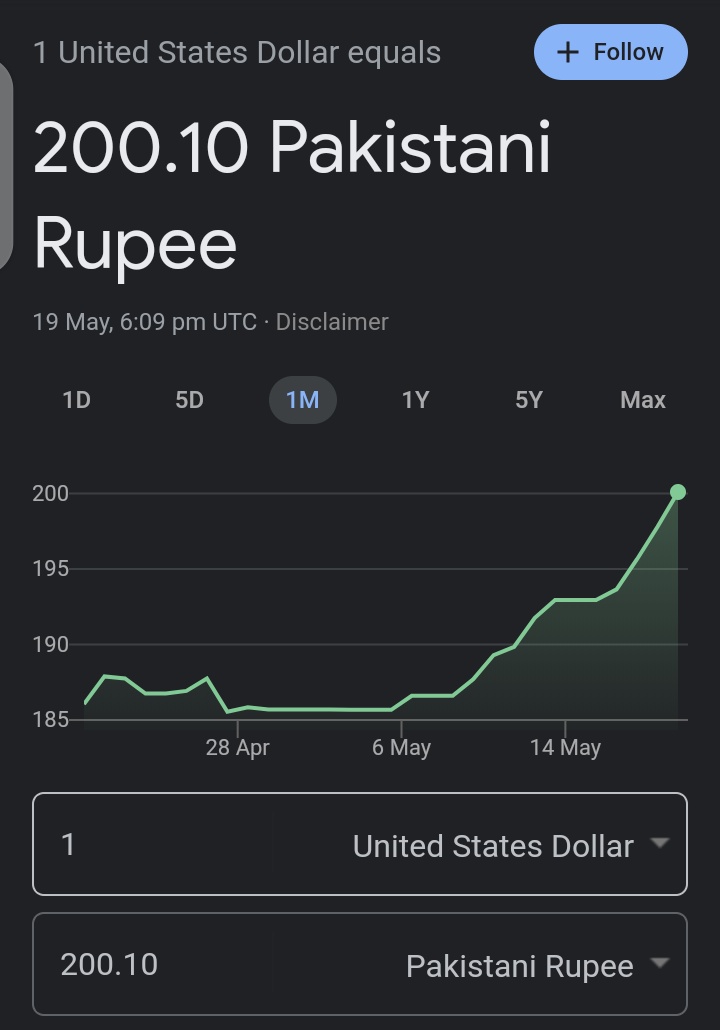Follow this currency pair
This screenshot has height=1030, width=720.
coord(611,53)
